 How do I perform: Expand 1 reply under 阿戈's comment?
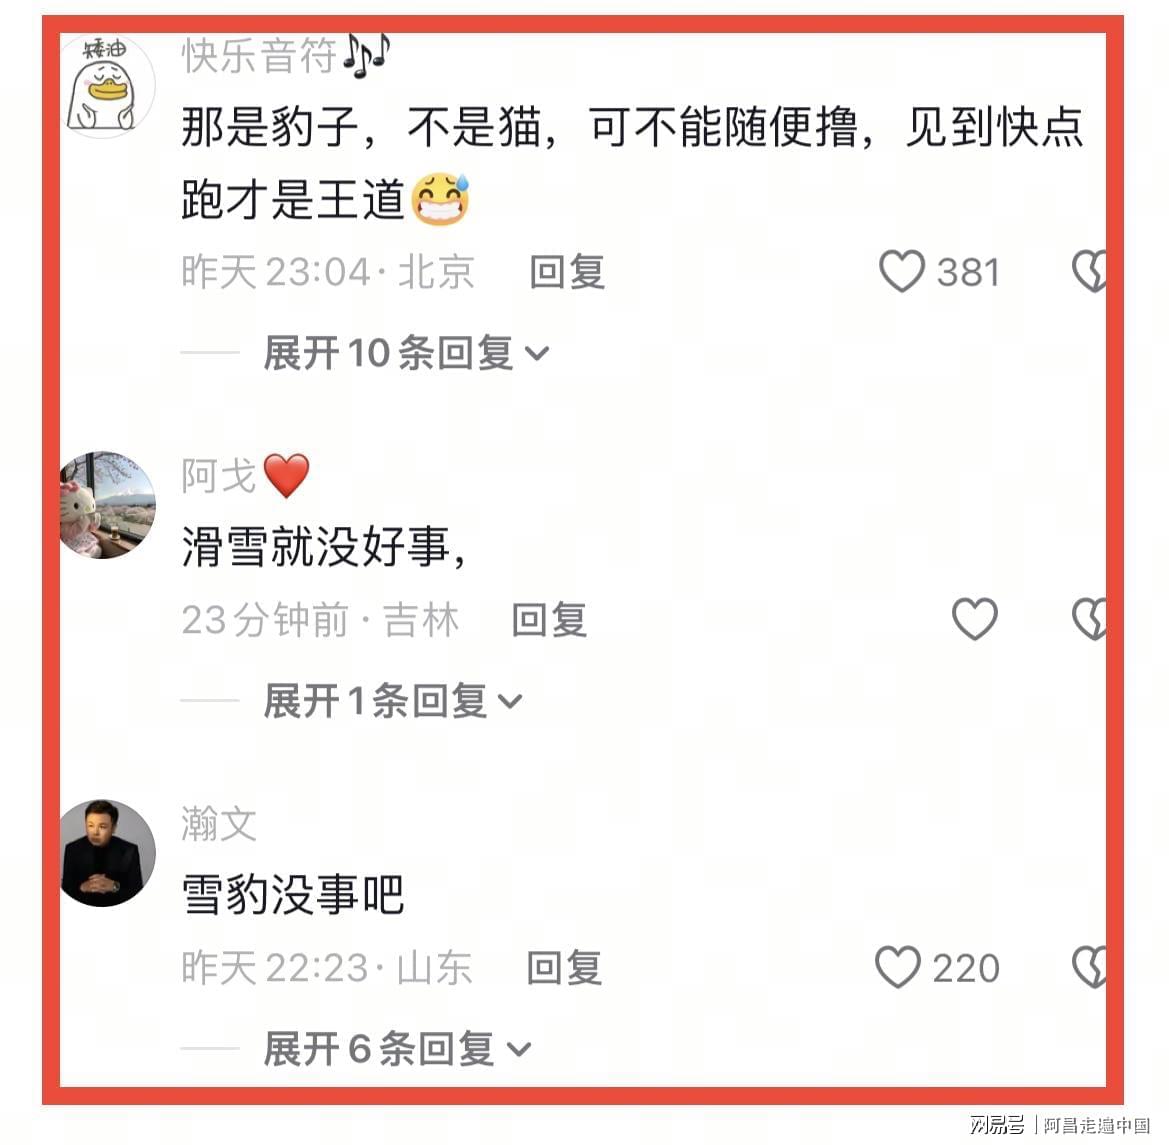click(393, 701)
